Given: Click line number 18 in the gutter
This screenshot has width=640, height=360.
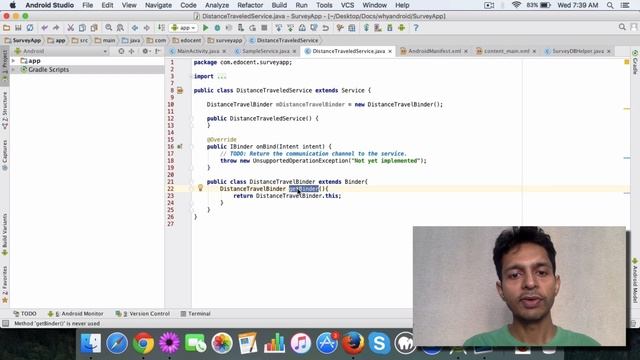Looking at the screenshot, I should point(171,161).
